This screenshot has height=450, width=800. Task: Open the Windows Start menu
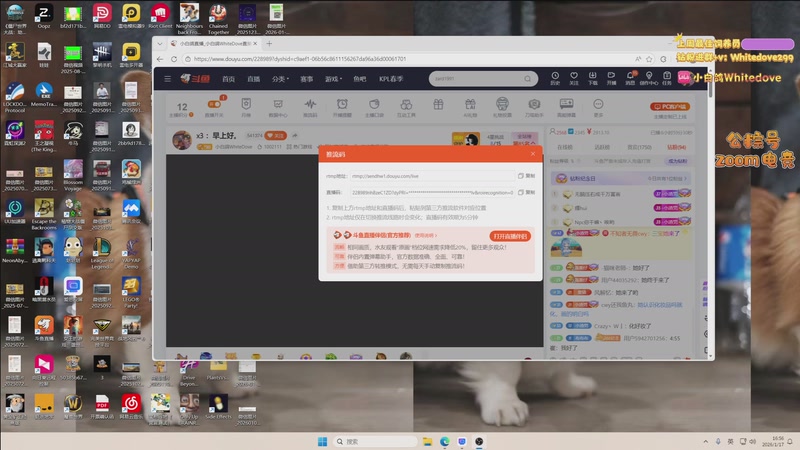click(x=322, y=441)
